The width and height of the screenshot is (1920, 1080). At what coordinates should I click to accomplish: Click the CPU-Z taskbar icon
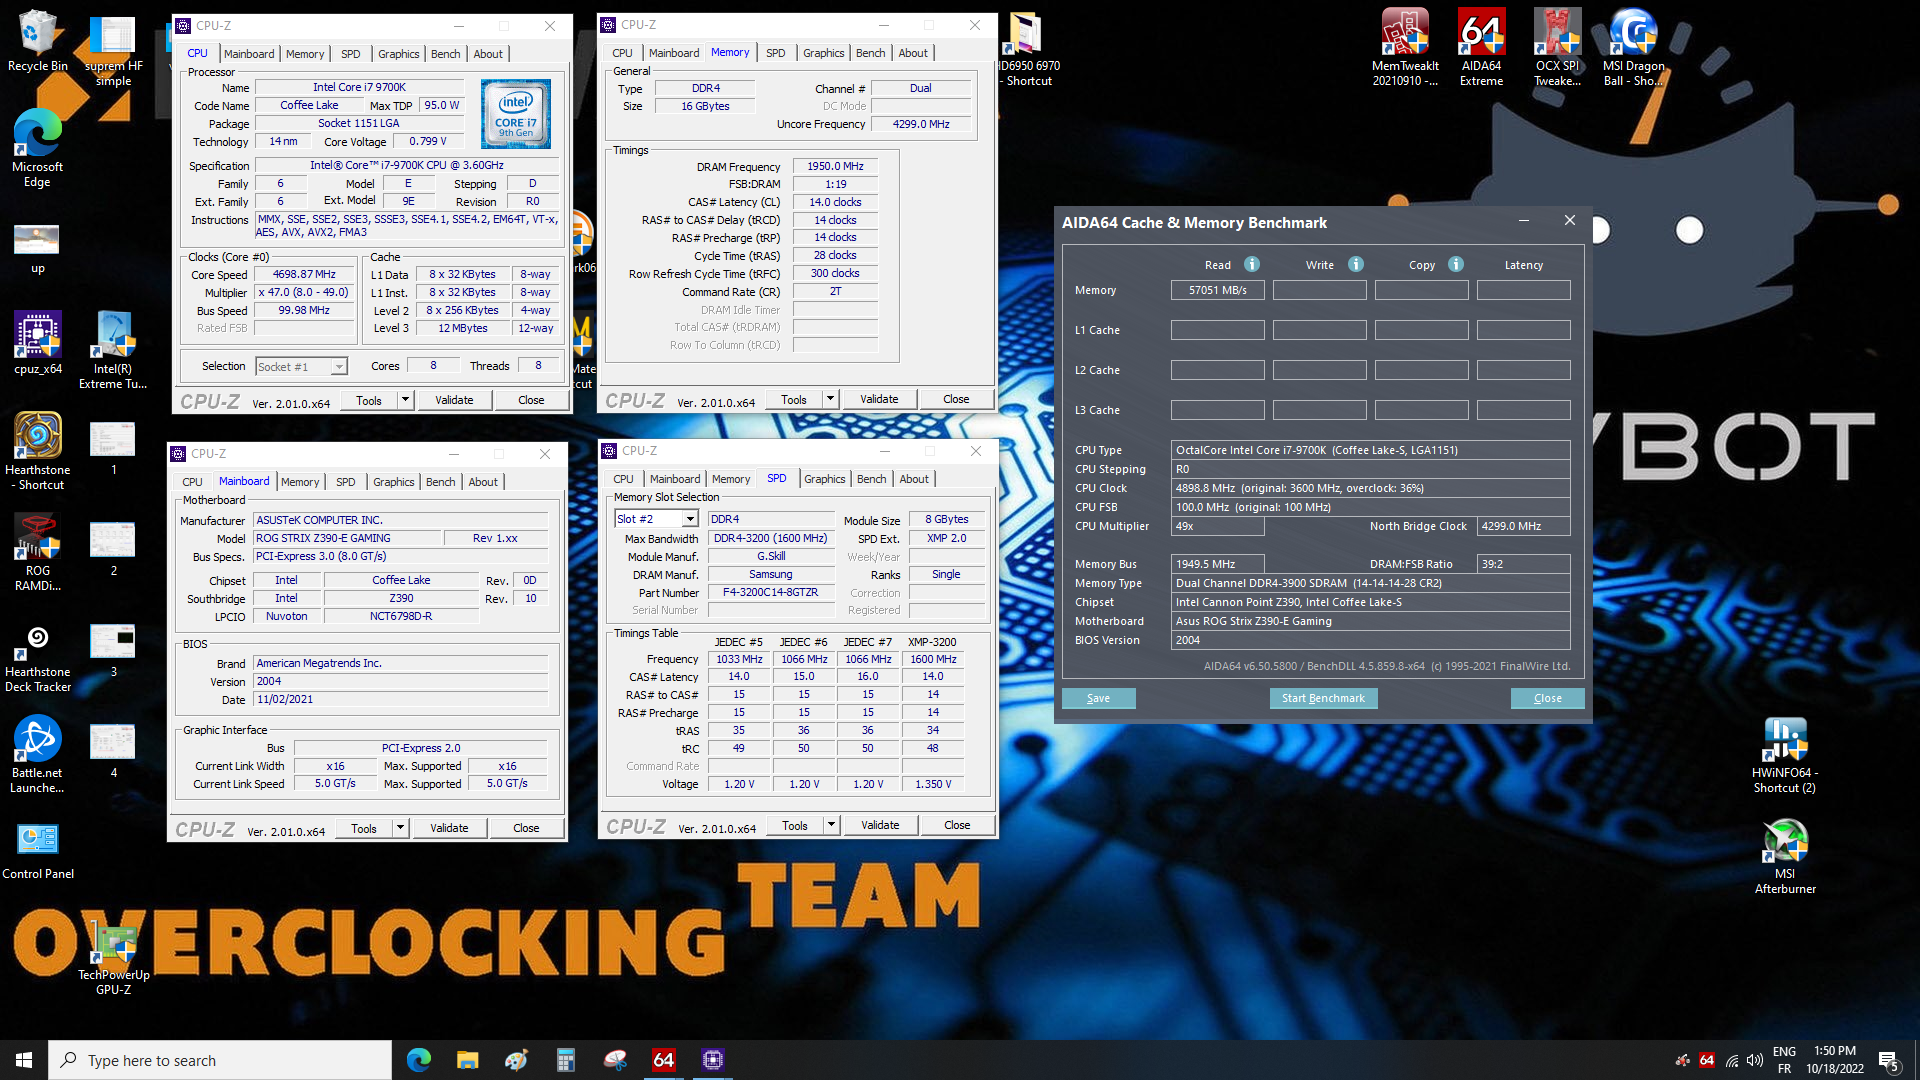[x=712, y=1060]
